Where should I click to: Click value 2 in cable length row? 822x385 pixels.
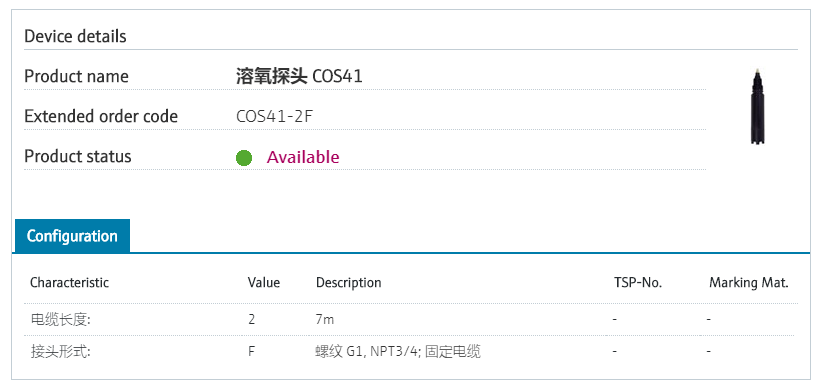pyautogui.click(x=252, y=319)
